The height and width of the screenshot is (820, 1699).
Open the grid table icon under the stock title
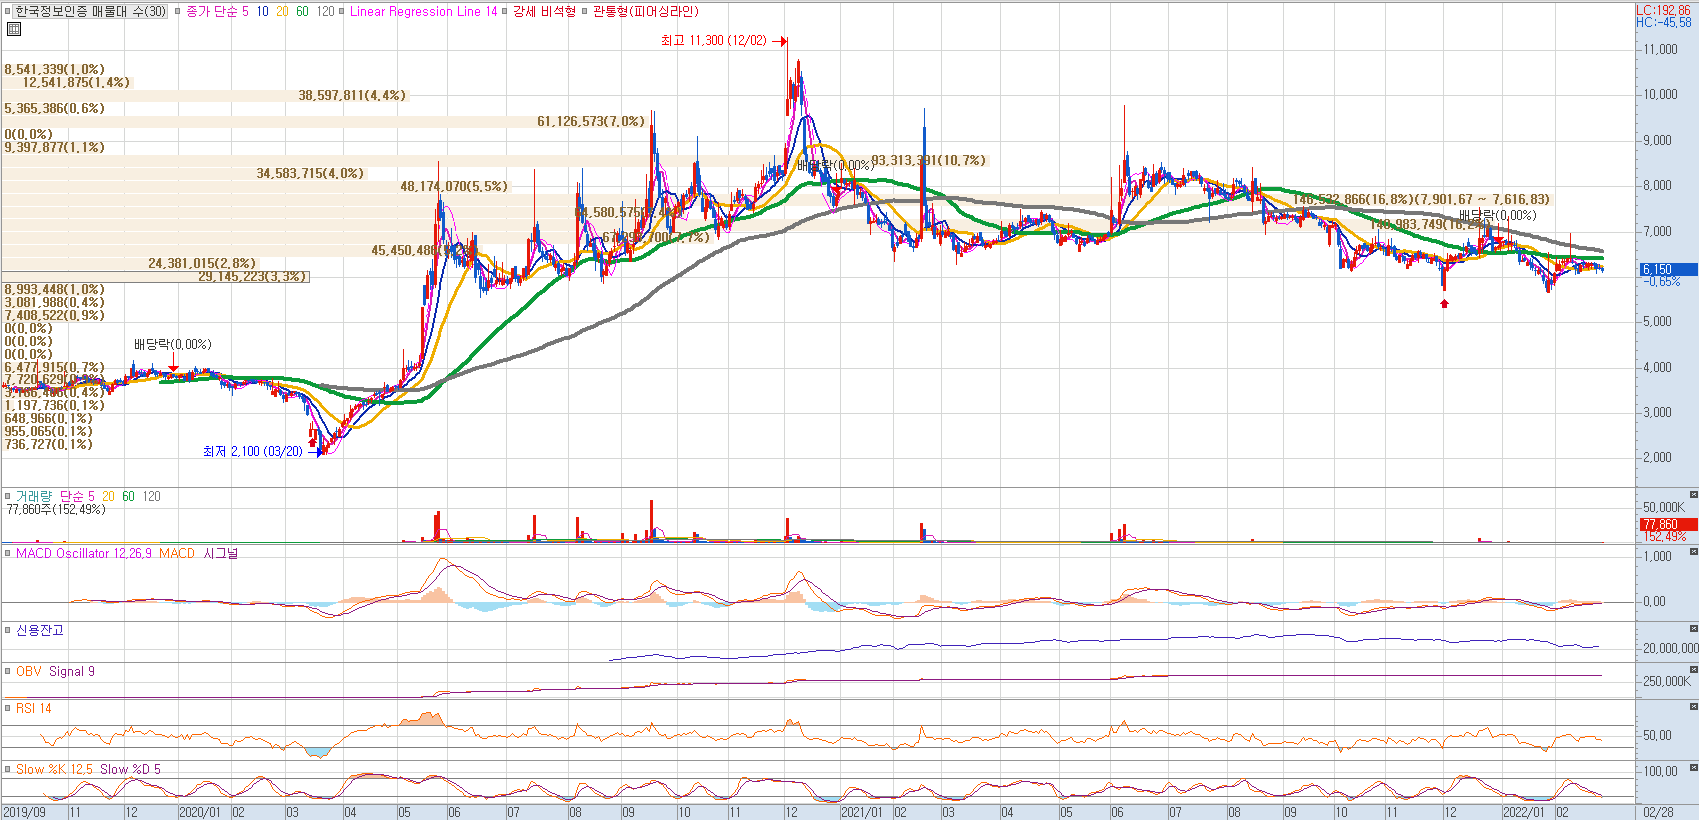pyautogui.click(x=14, y=30)
